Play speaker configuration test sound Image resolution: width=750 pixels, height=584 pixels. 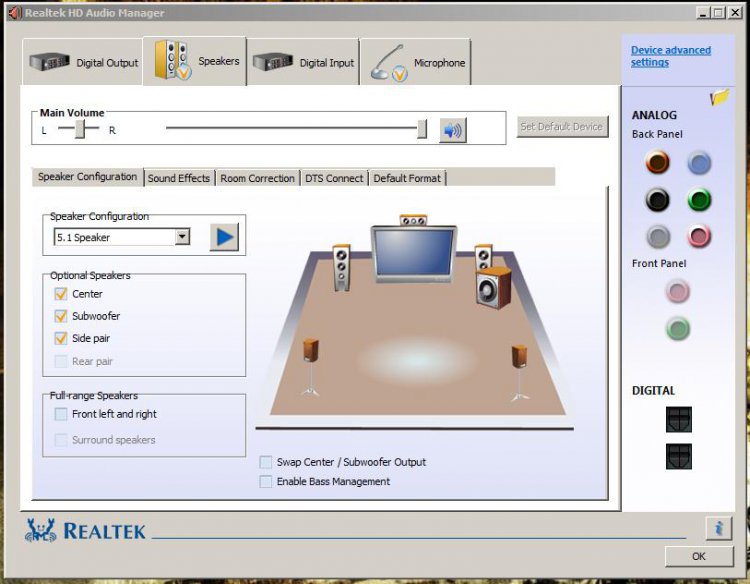click(224, 237)
